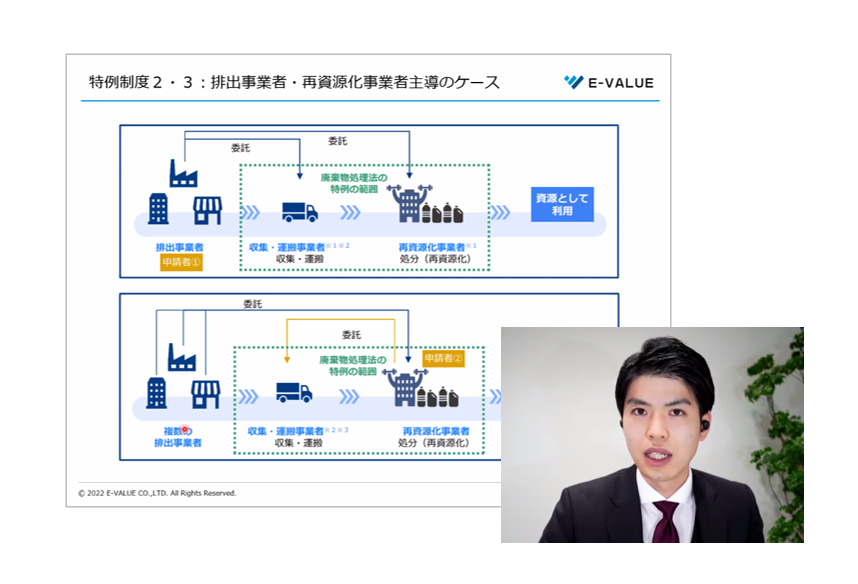Image resolution: width=858 pixels, height=584 pixels.
Task: Click the shop storefront icon in upper diagram
Action: coord(207,211)
